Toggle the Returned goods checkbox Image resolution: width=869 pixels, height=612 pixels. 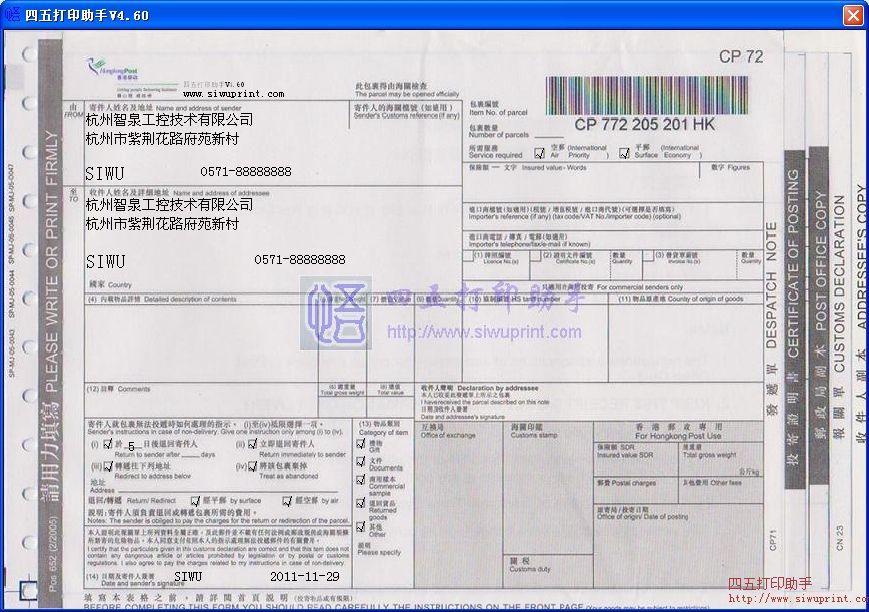click(362, 505)
